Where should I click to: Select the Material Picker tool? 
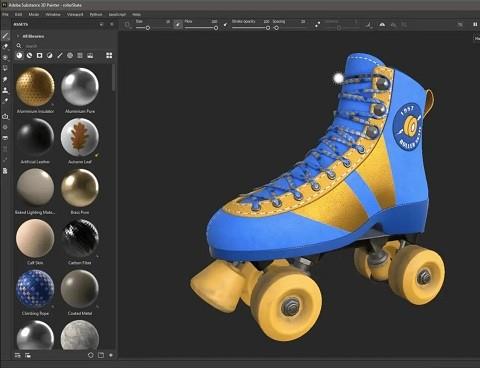[5, 101]
